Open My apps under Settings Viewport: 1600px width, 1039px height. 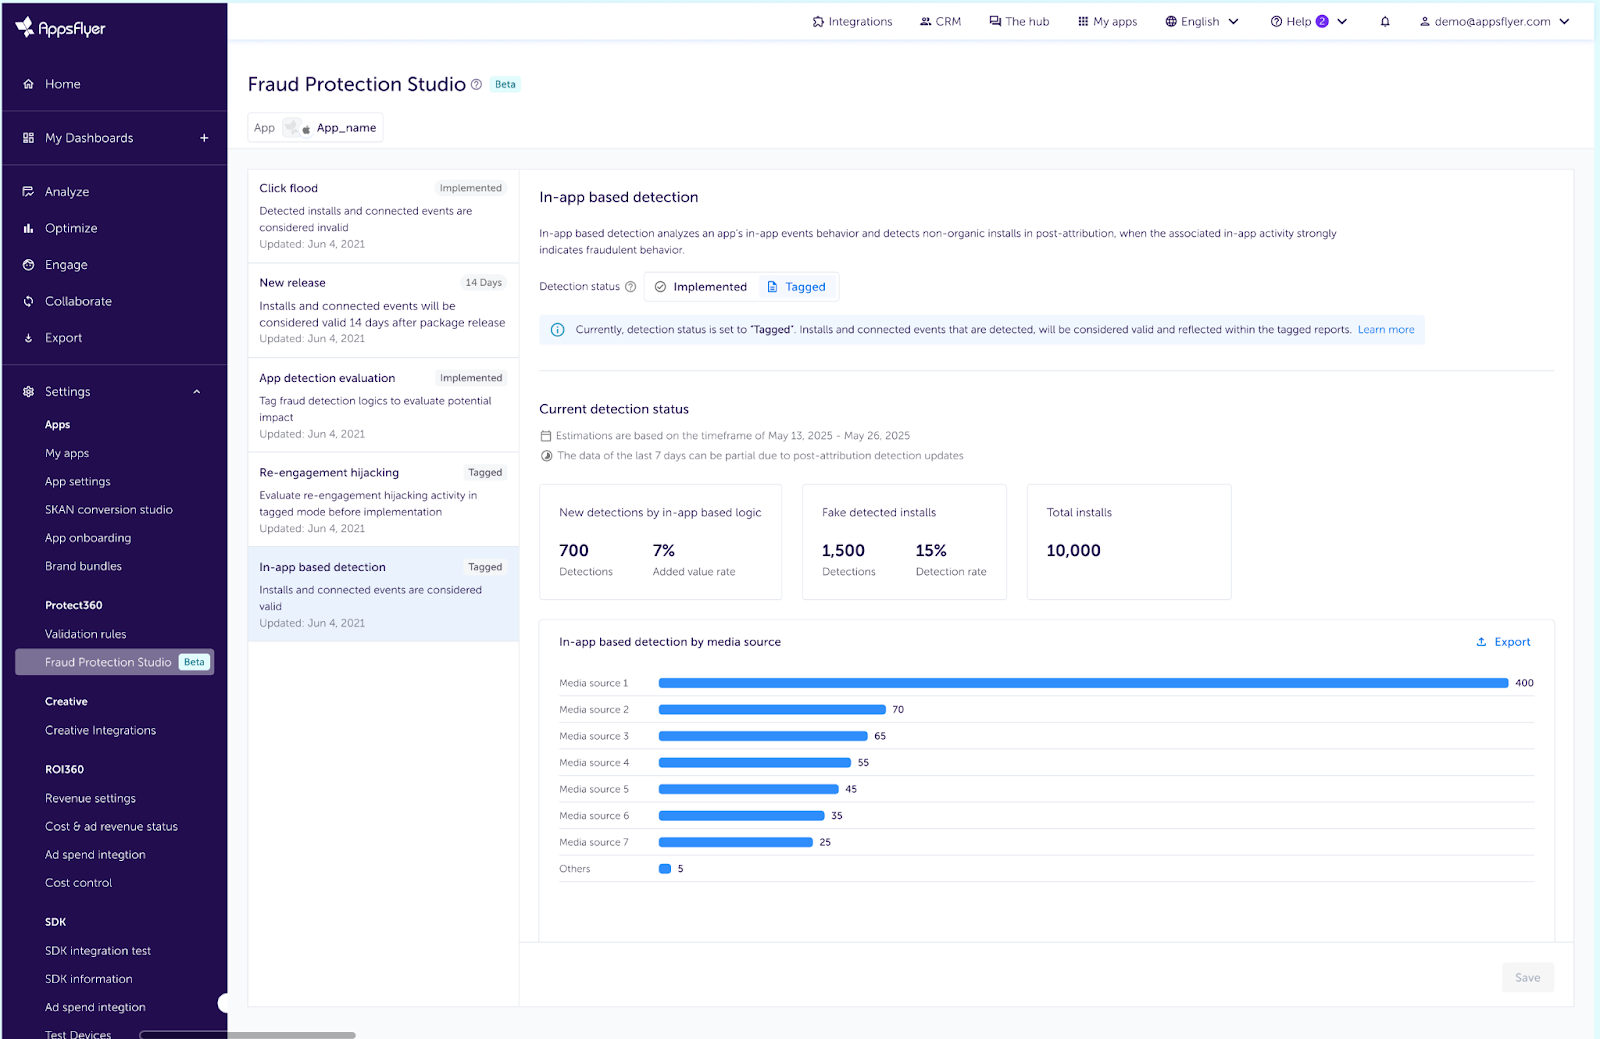pos(67,454)
